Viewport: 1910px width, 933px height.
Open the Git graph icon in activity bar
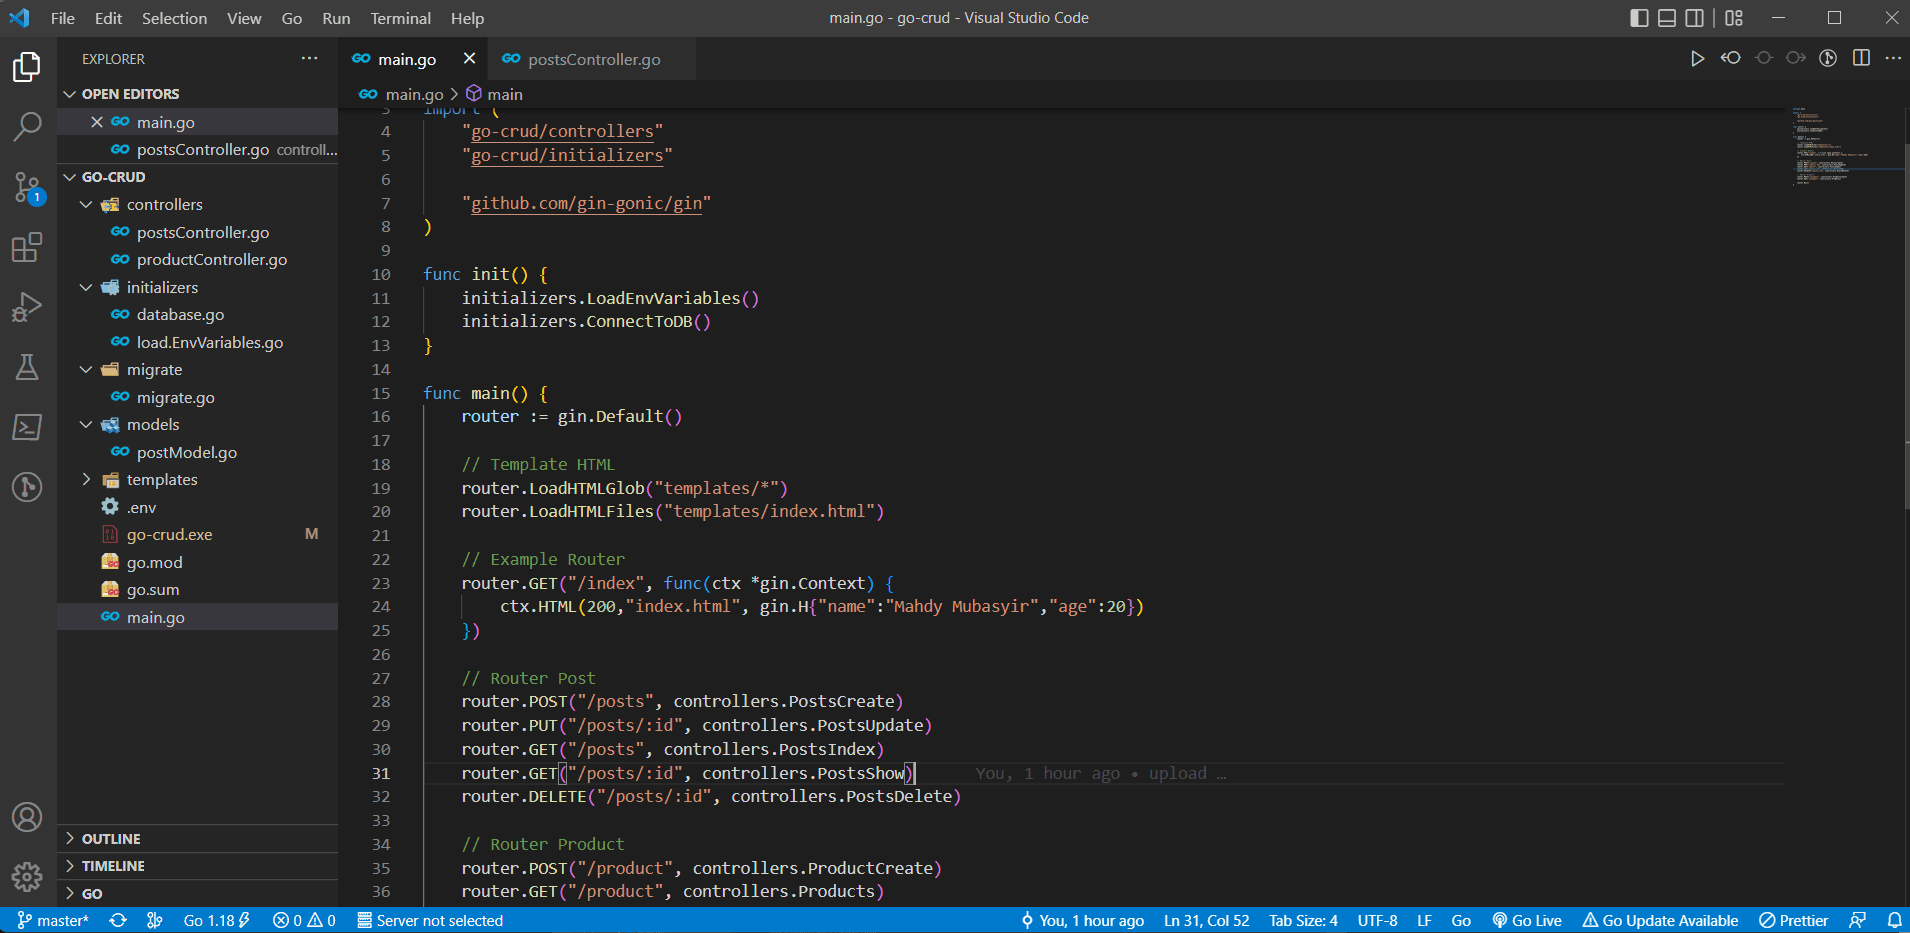27,487
